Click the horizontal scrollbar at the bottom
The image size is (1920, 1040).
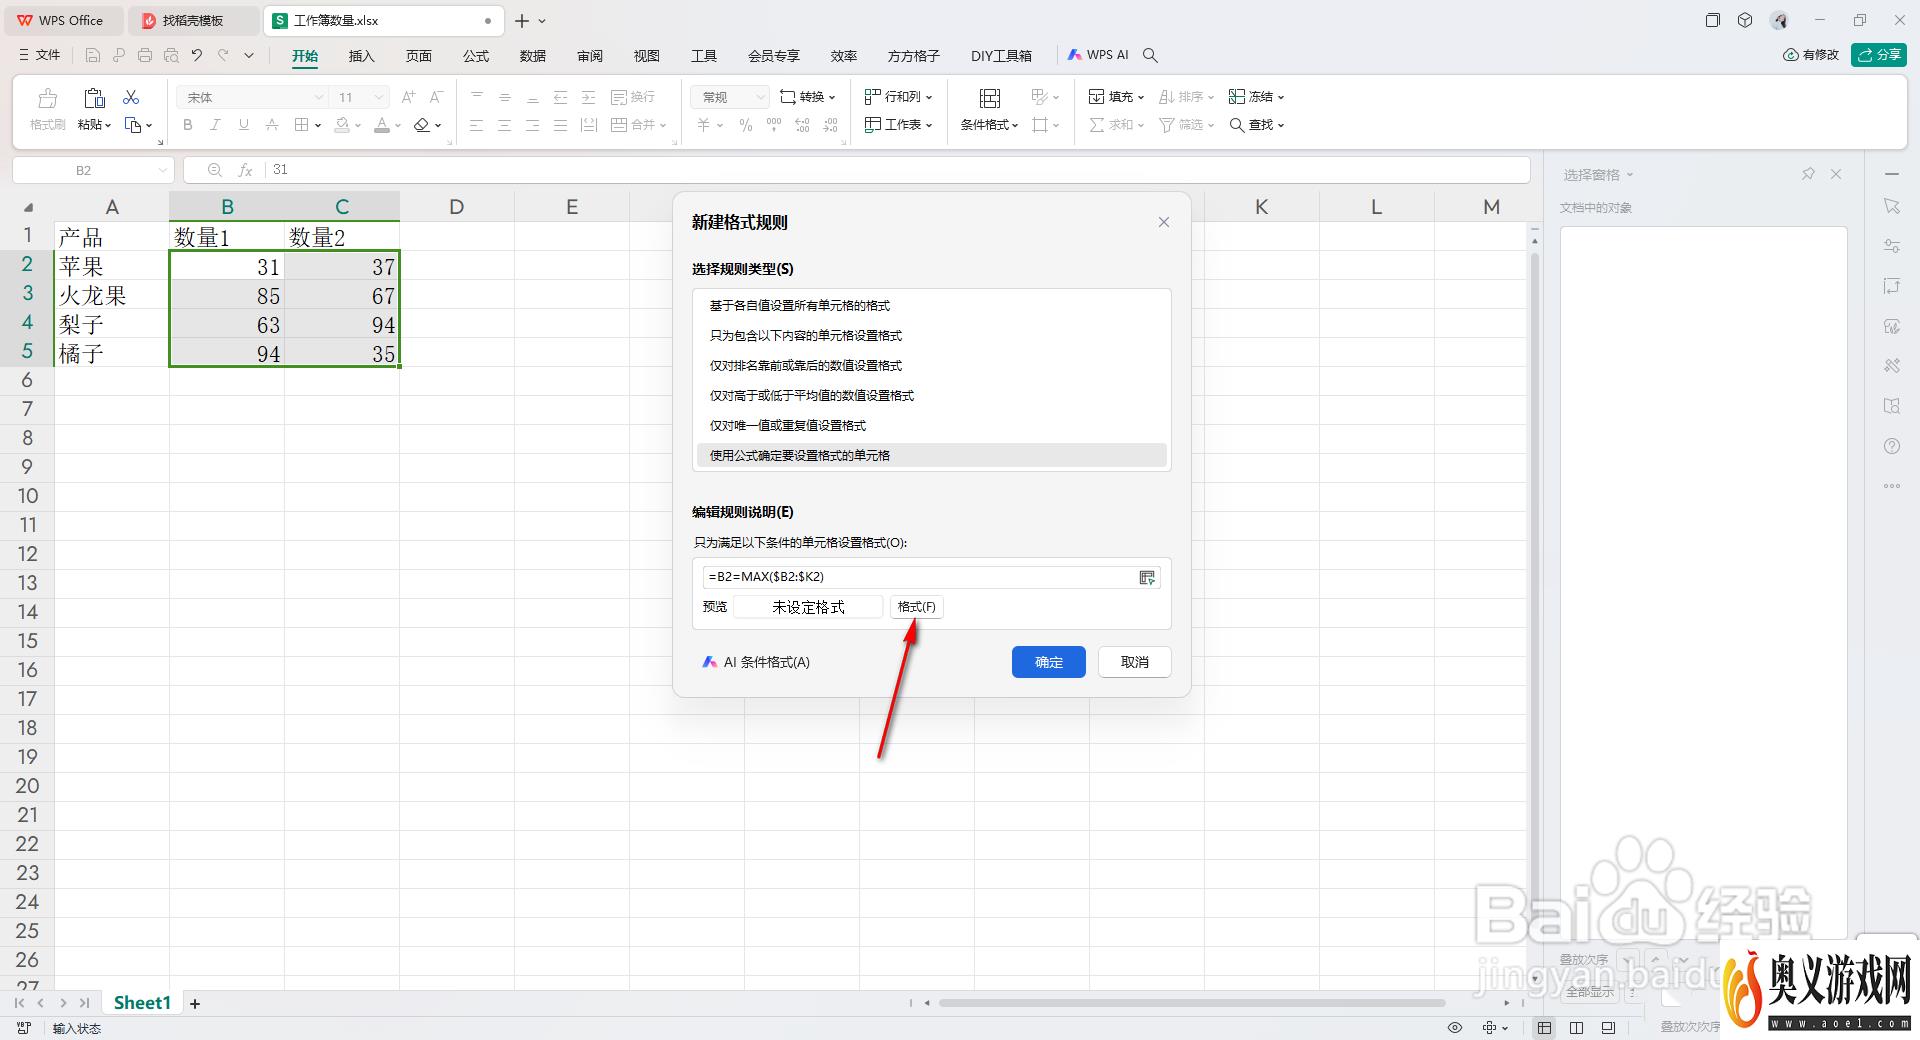coord(1191,1003)
